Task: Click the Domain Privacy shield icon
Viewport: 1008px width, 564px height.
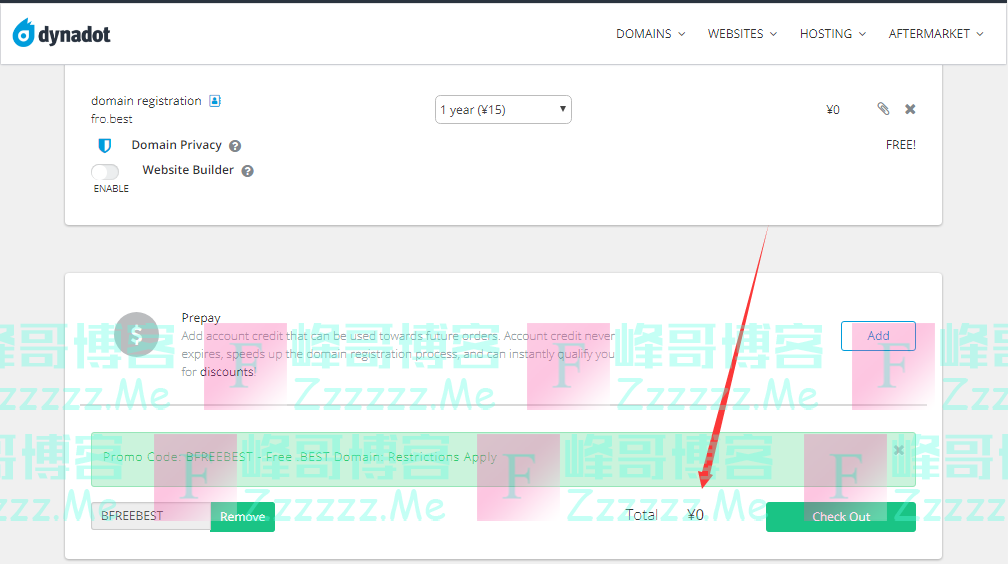Action: point(105,146)
